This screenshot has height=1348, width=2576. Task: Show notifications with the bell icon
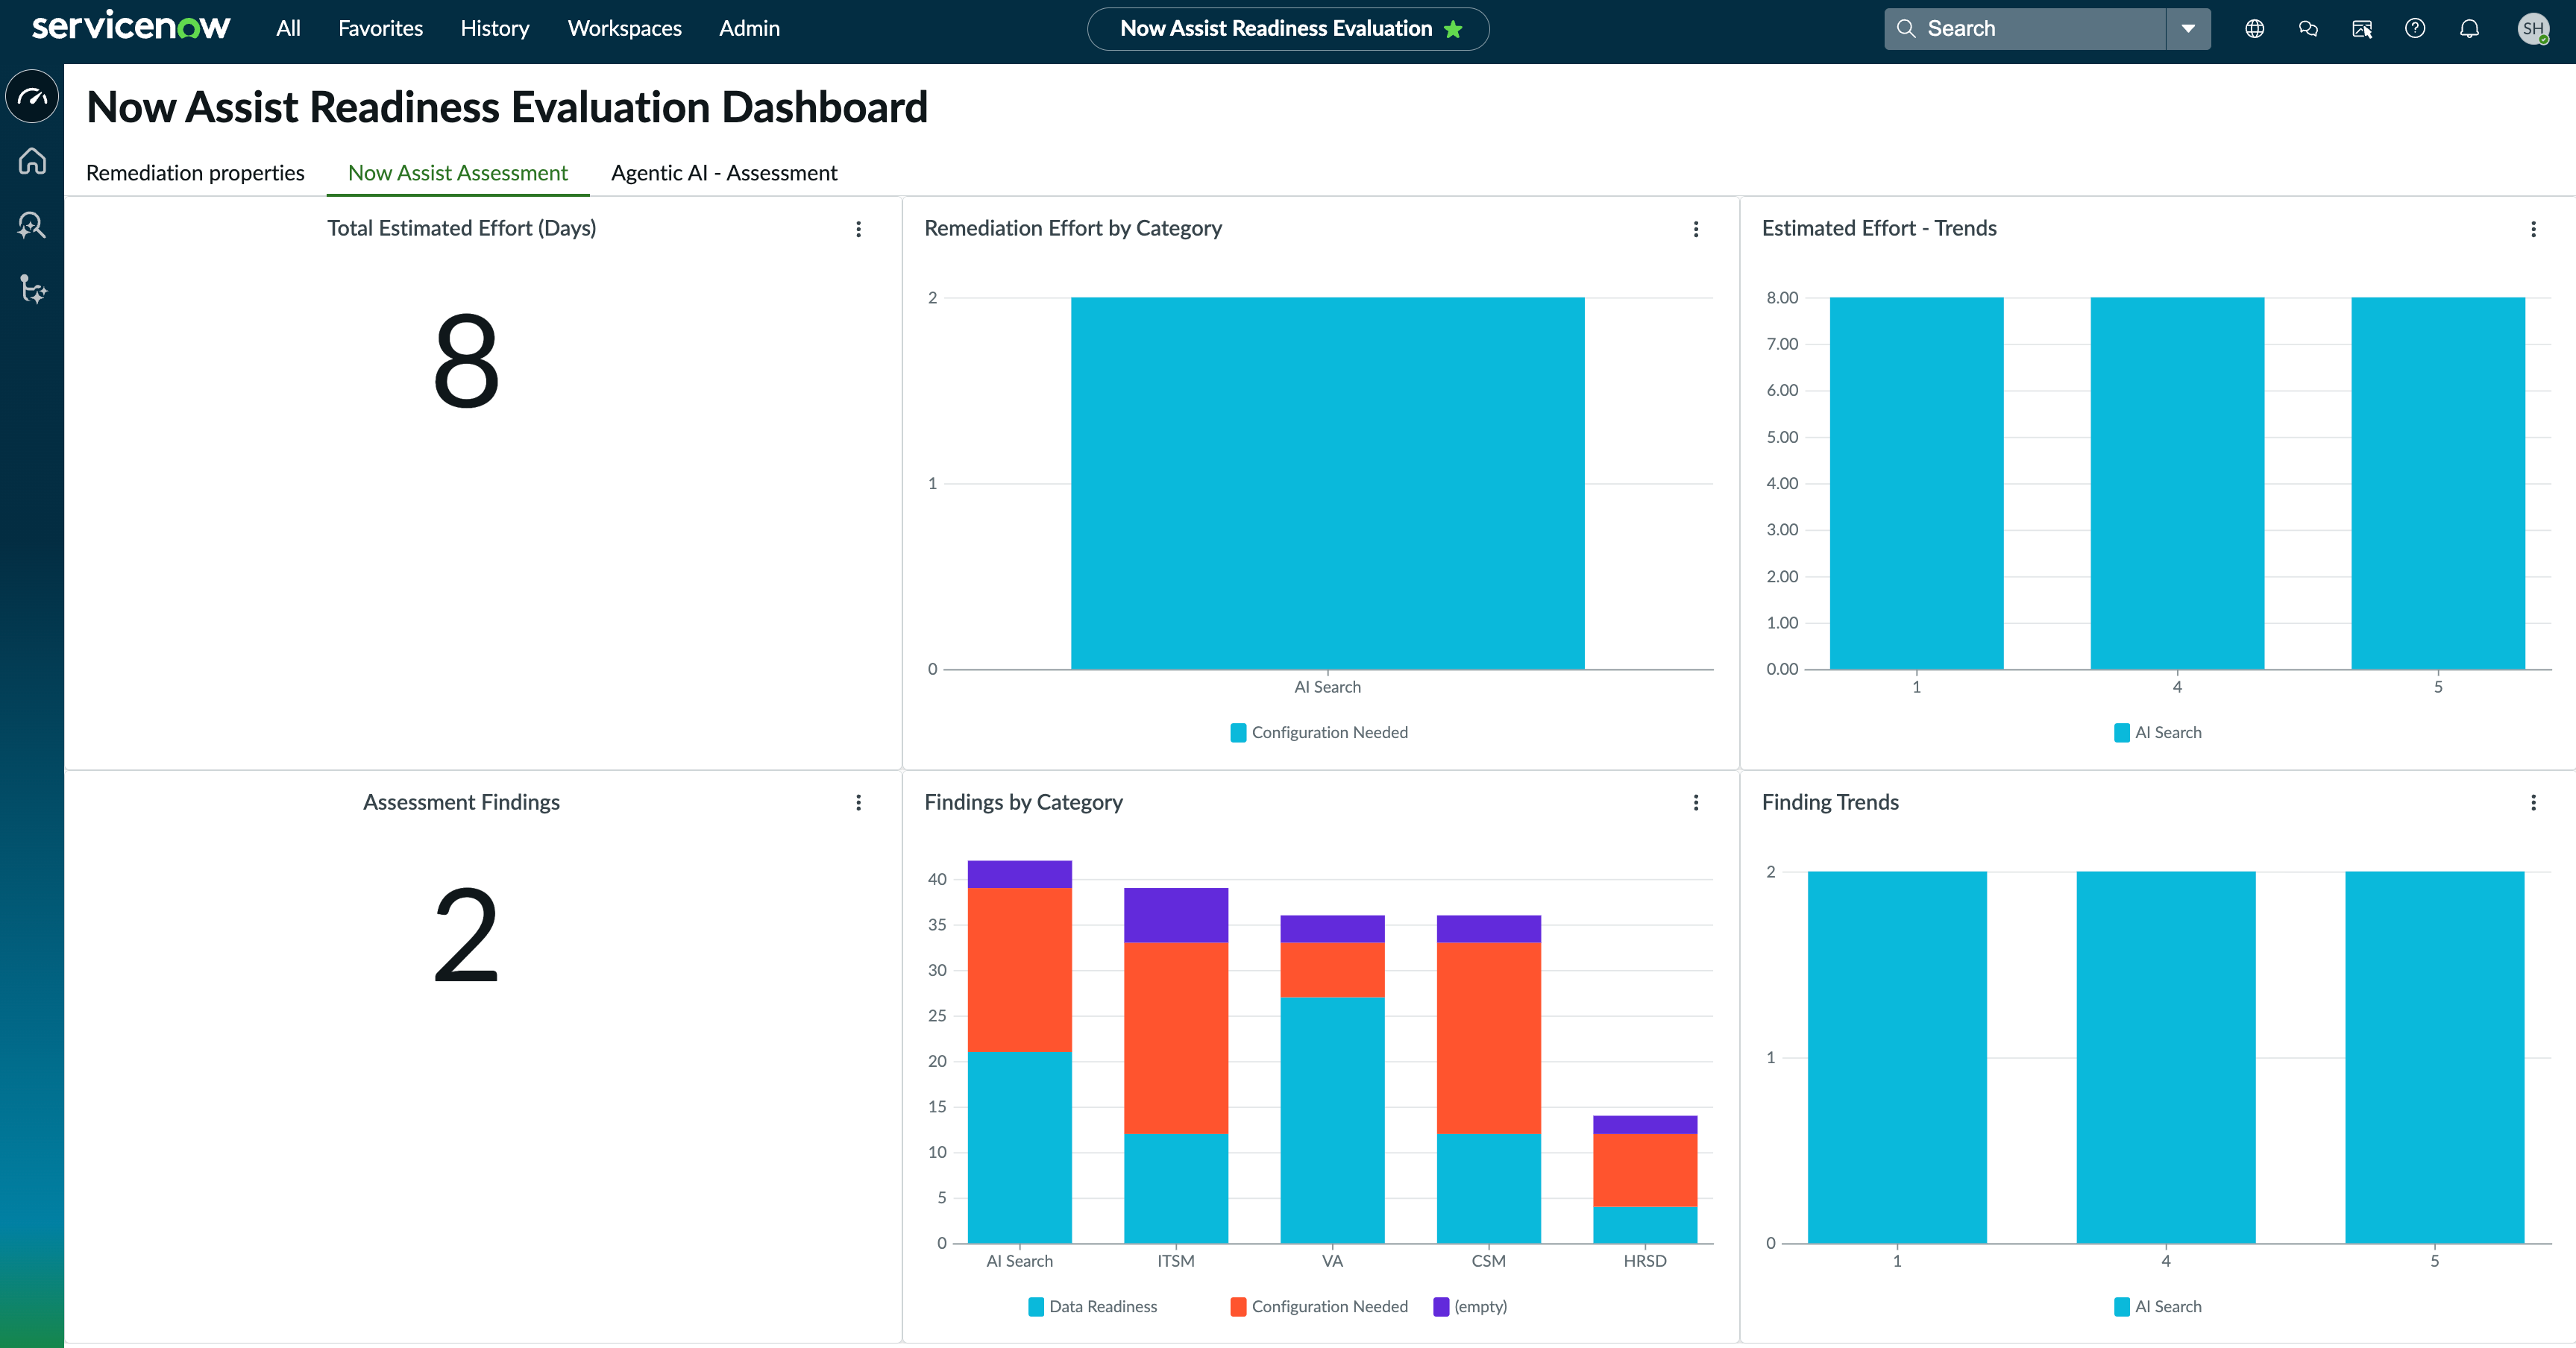click(2469, 28)
